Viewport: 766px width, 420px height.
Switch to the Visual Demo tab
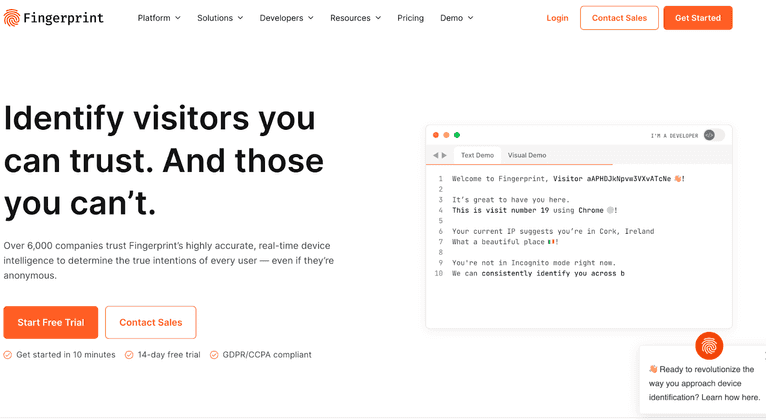coord(527,155)
